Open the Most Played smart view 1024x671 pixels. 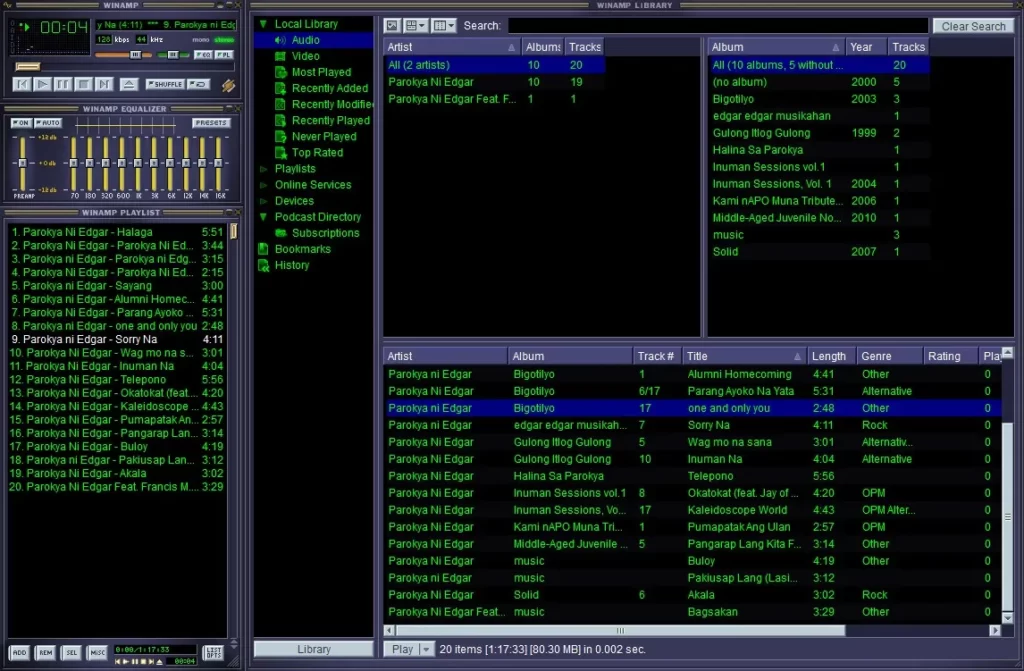(321, 72)
